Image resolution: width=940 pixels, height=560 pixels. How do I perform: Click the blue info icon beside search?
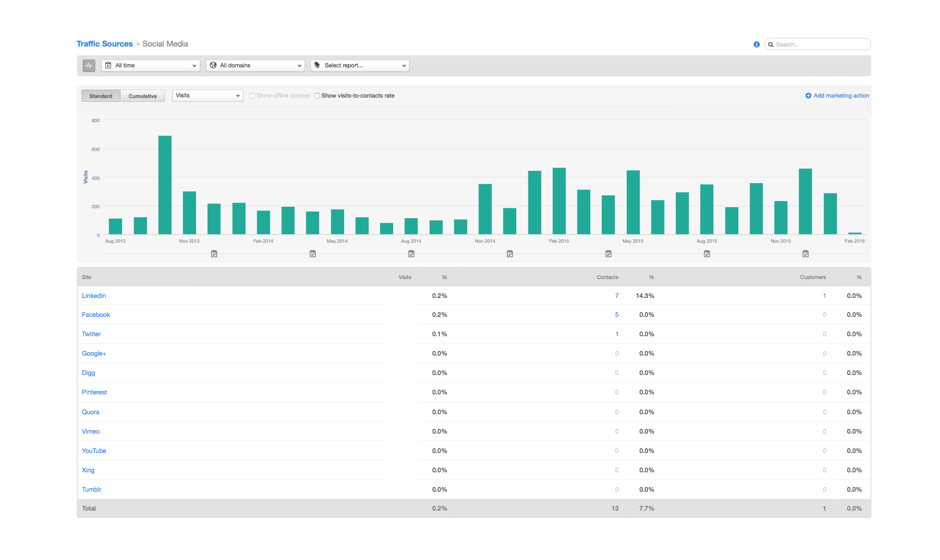tap(756, 45)
